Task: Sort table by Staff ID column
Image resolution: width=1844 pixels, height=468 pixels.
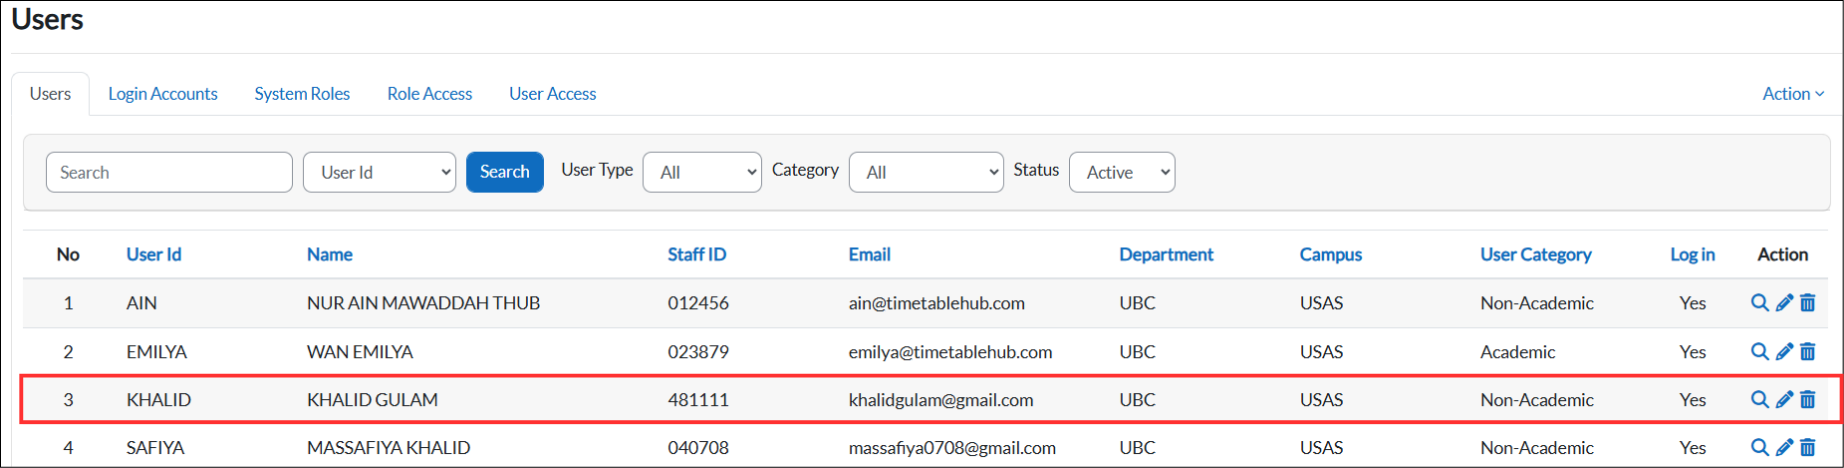Action: tap(697, 254)
